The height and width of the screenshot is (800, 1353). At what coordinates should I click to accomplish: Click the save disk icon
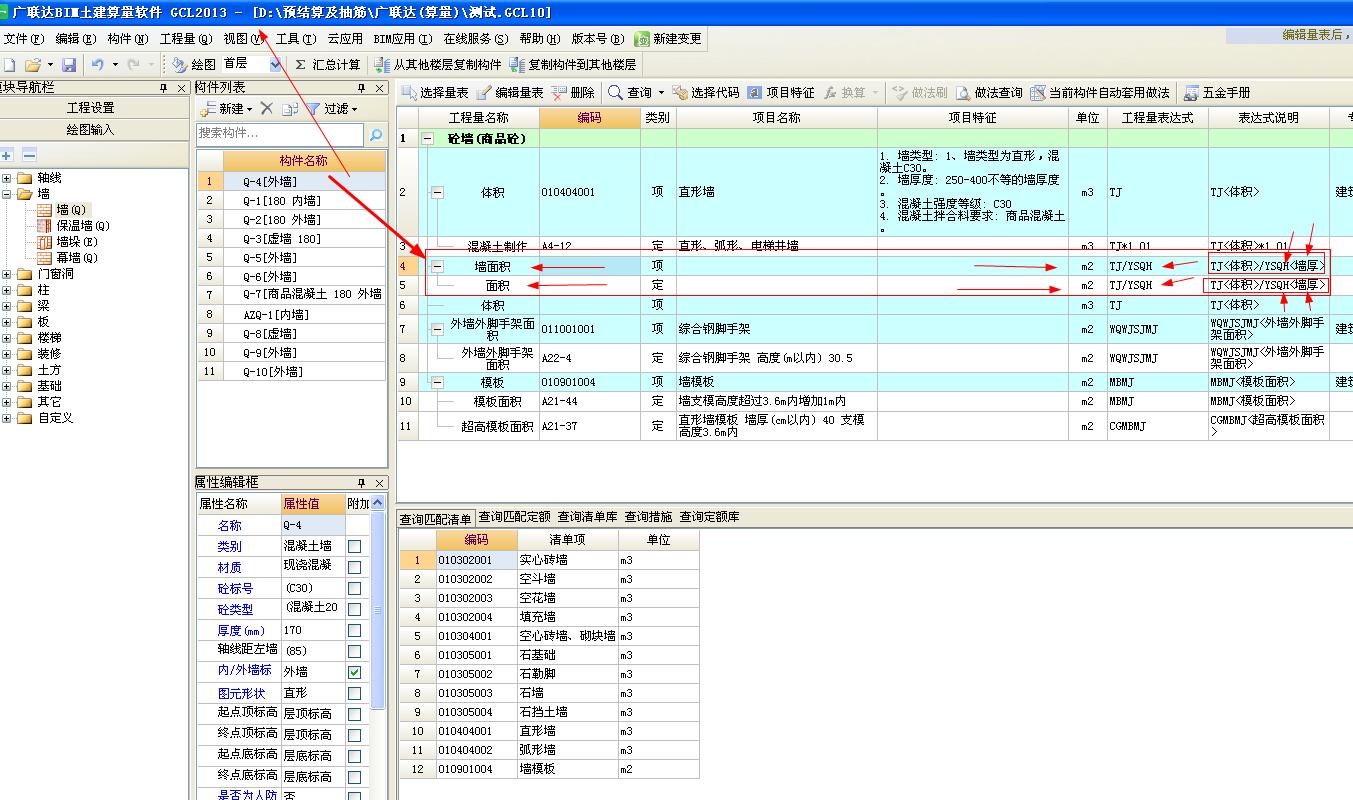point(69,64)
